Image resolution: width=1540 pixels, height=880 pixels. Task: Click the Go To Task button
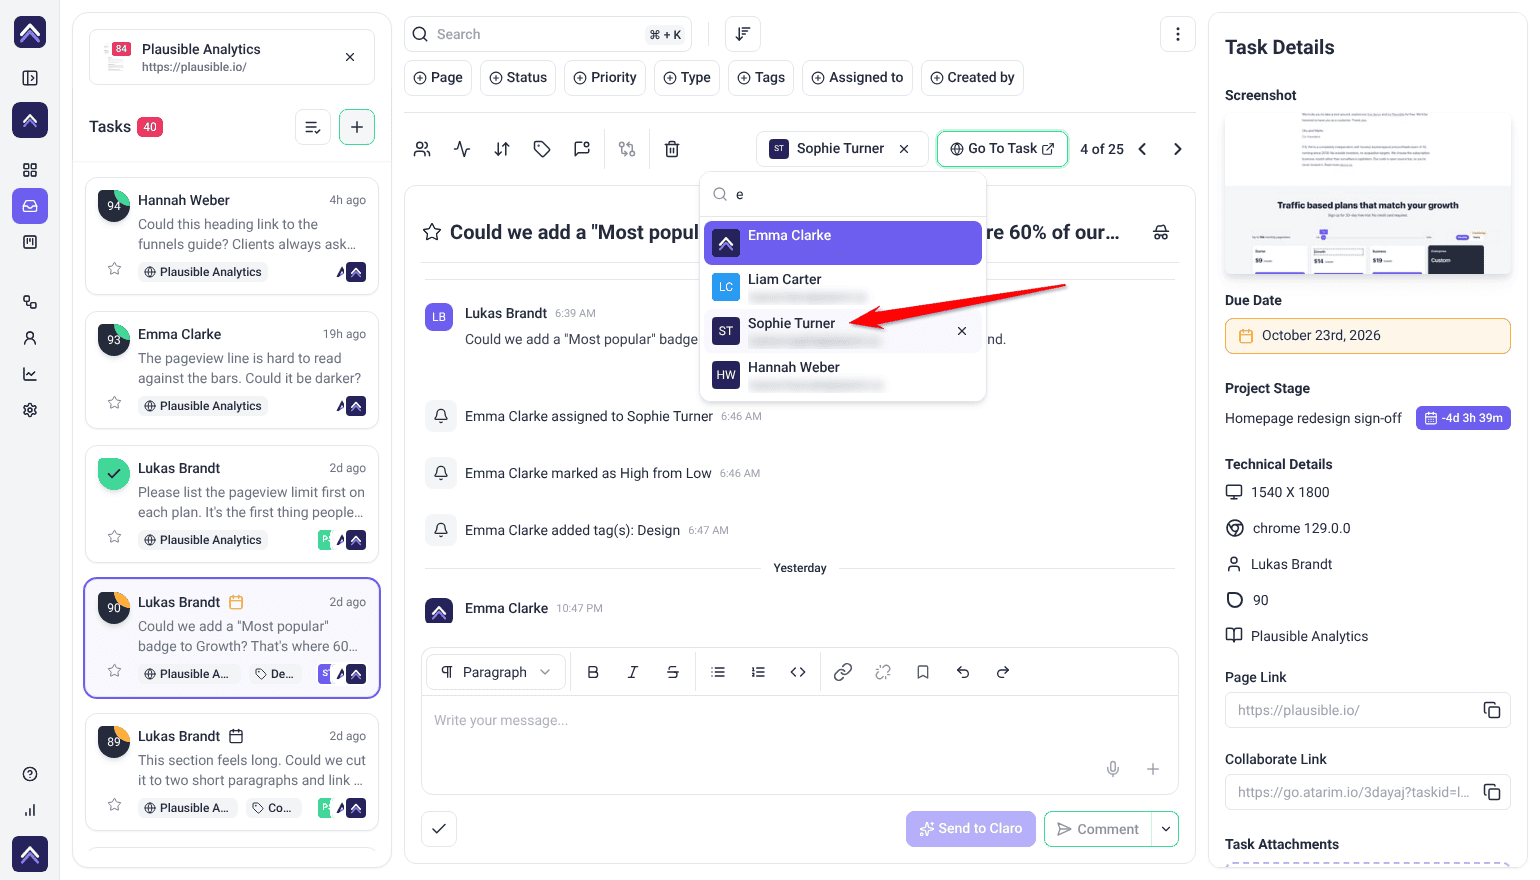[x=1002, y=149]
